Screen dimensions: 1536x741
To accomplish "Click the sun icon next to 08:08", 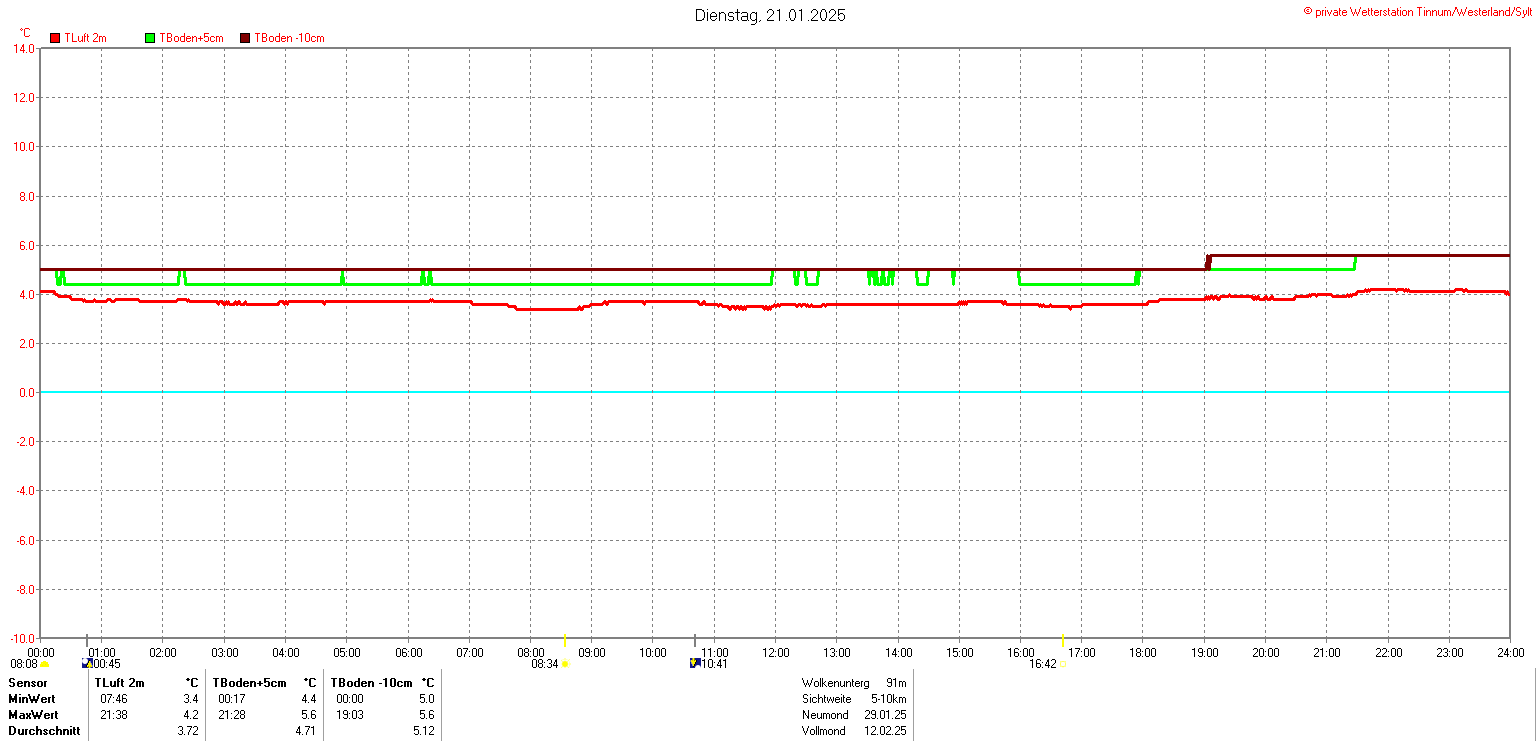I will click(45, 664).
